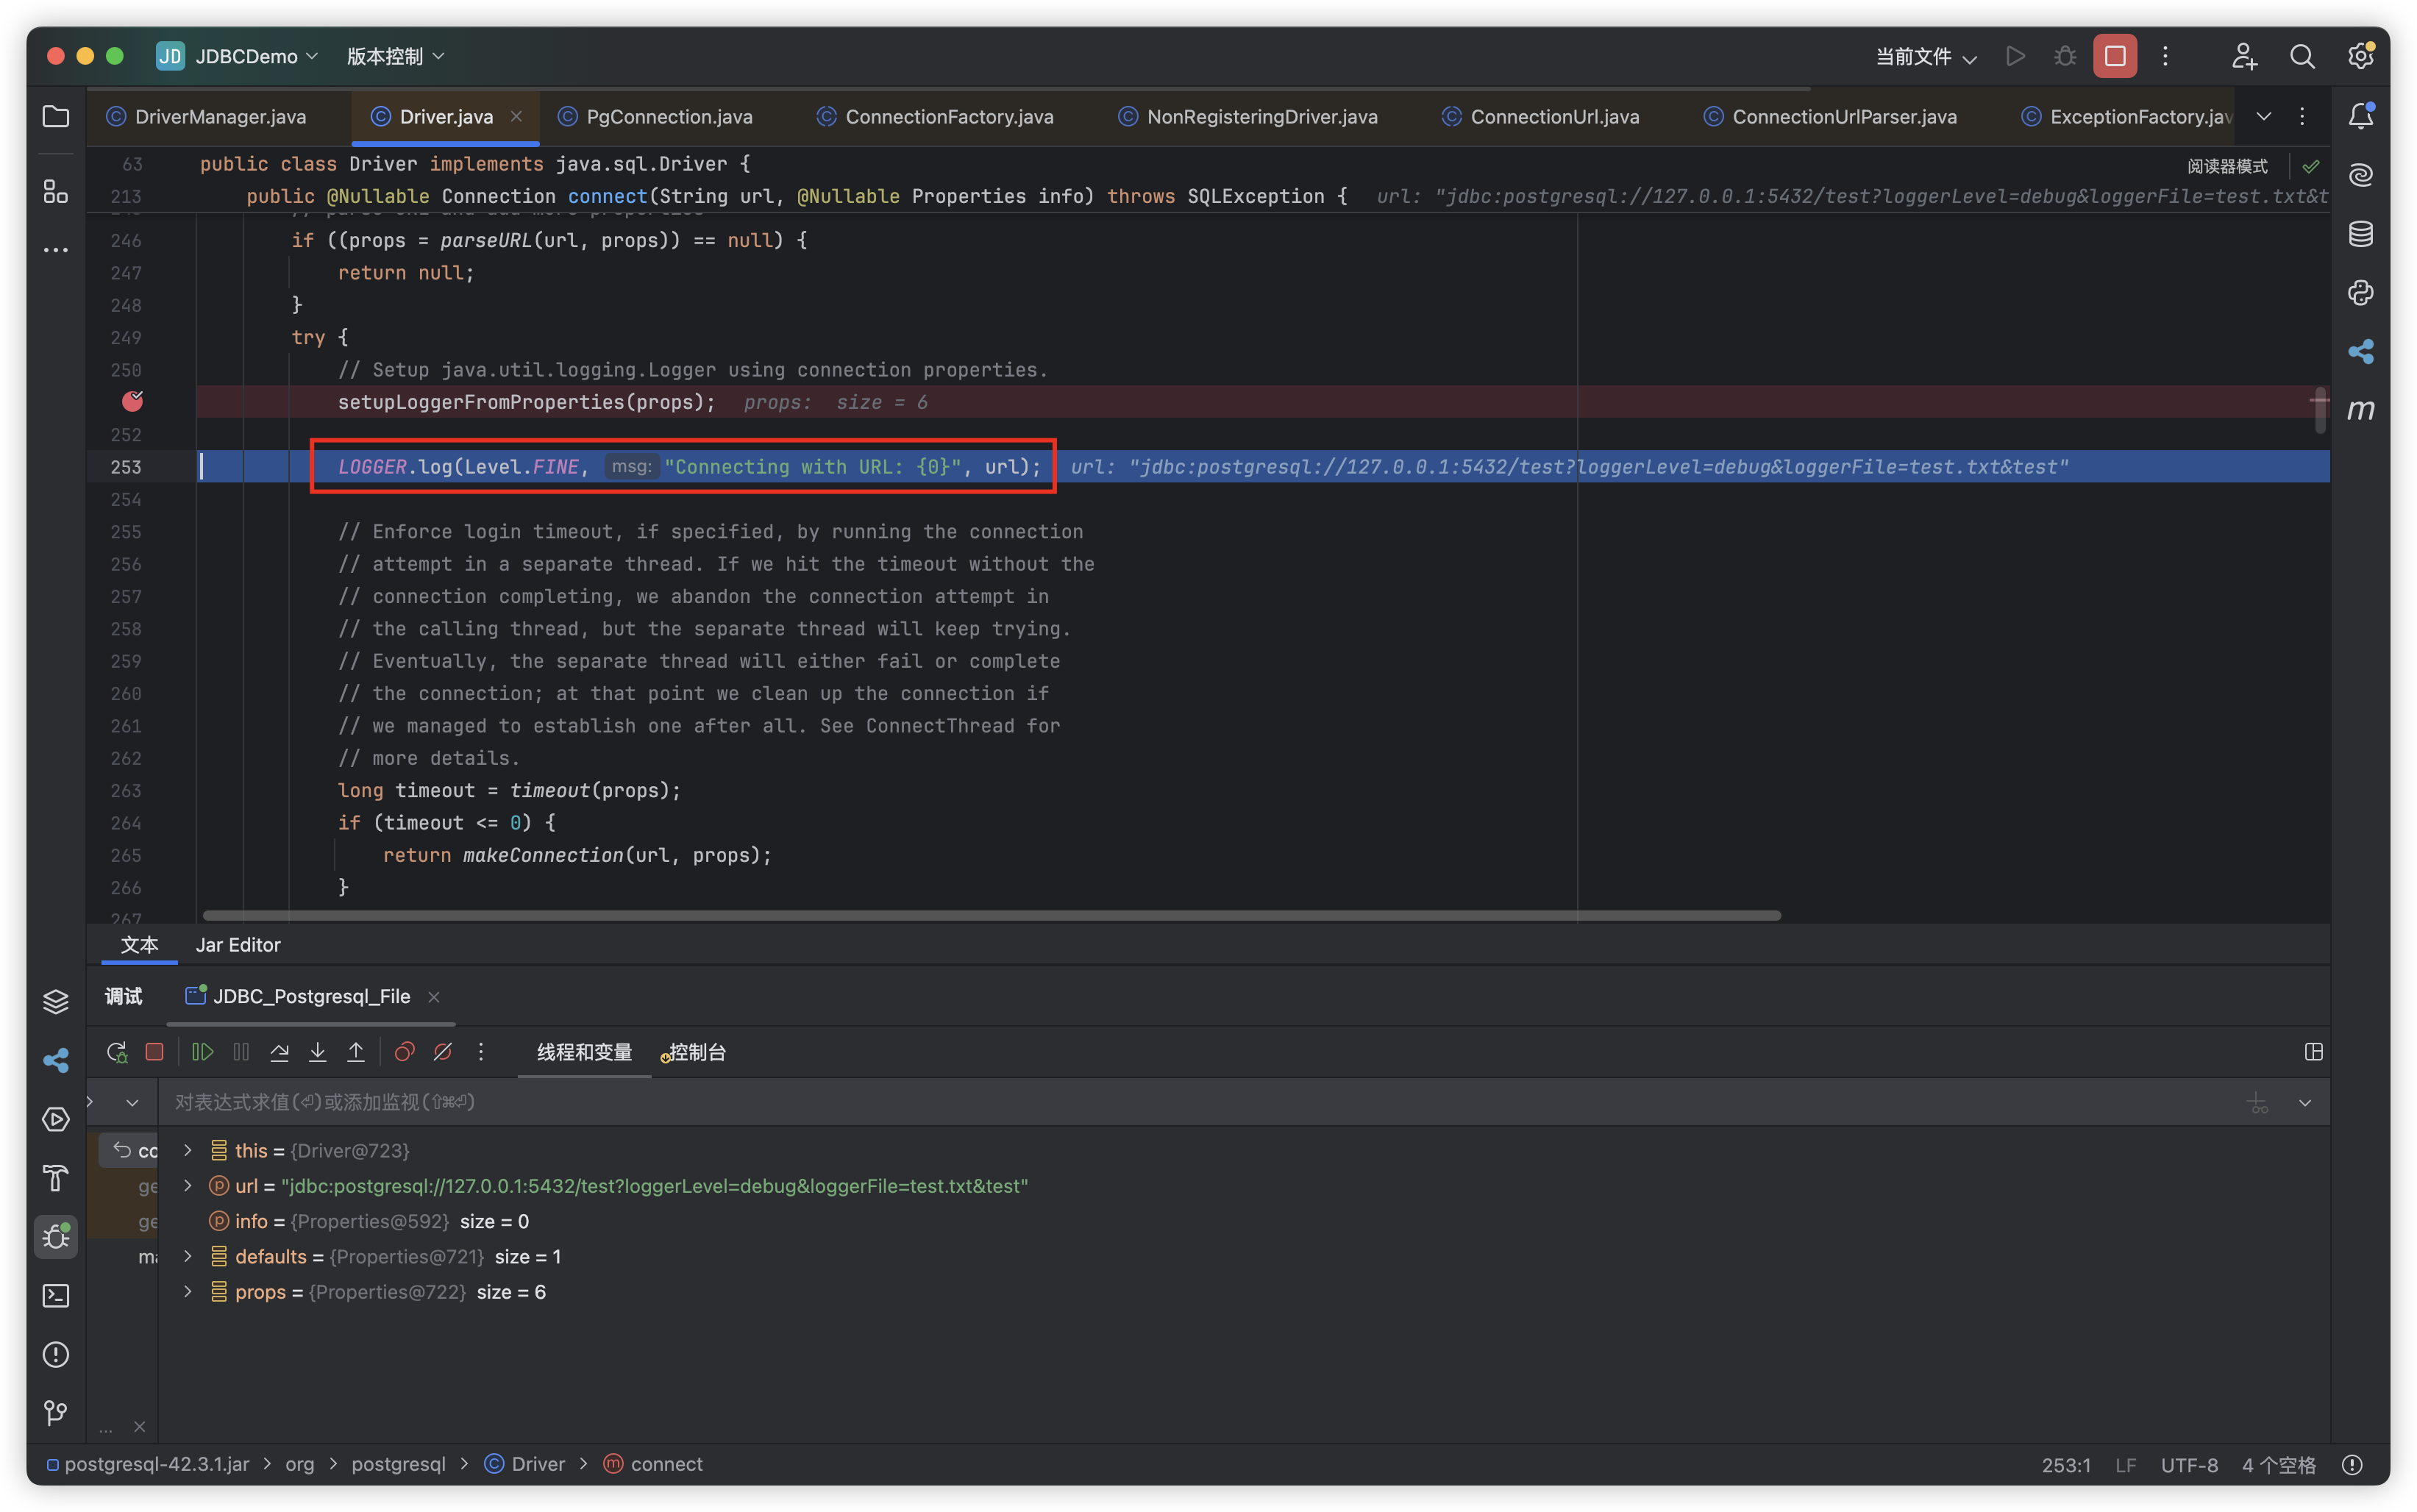Mute breakpoints icon in debug toolbar
The height and width of the screenshot is (1512, 2417).
[x=443, y=1052]
